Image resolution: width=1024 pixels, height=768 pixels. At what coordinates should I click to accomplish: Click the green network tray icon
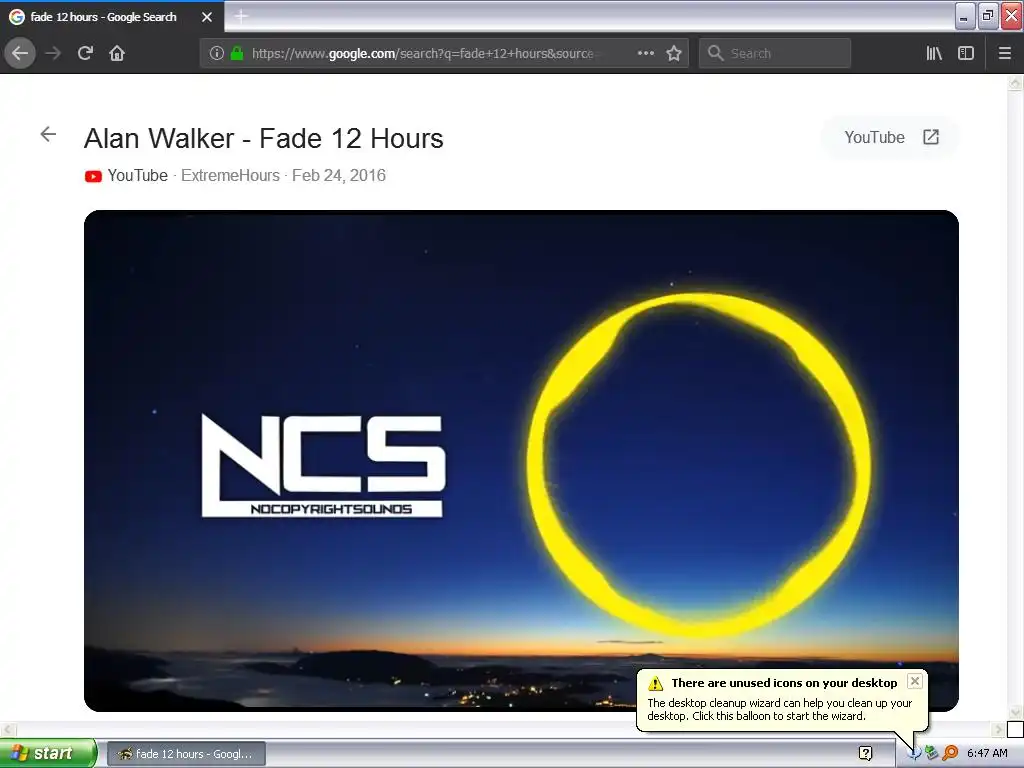pos(931,753)
